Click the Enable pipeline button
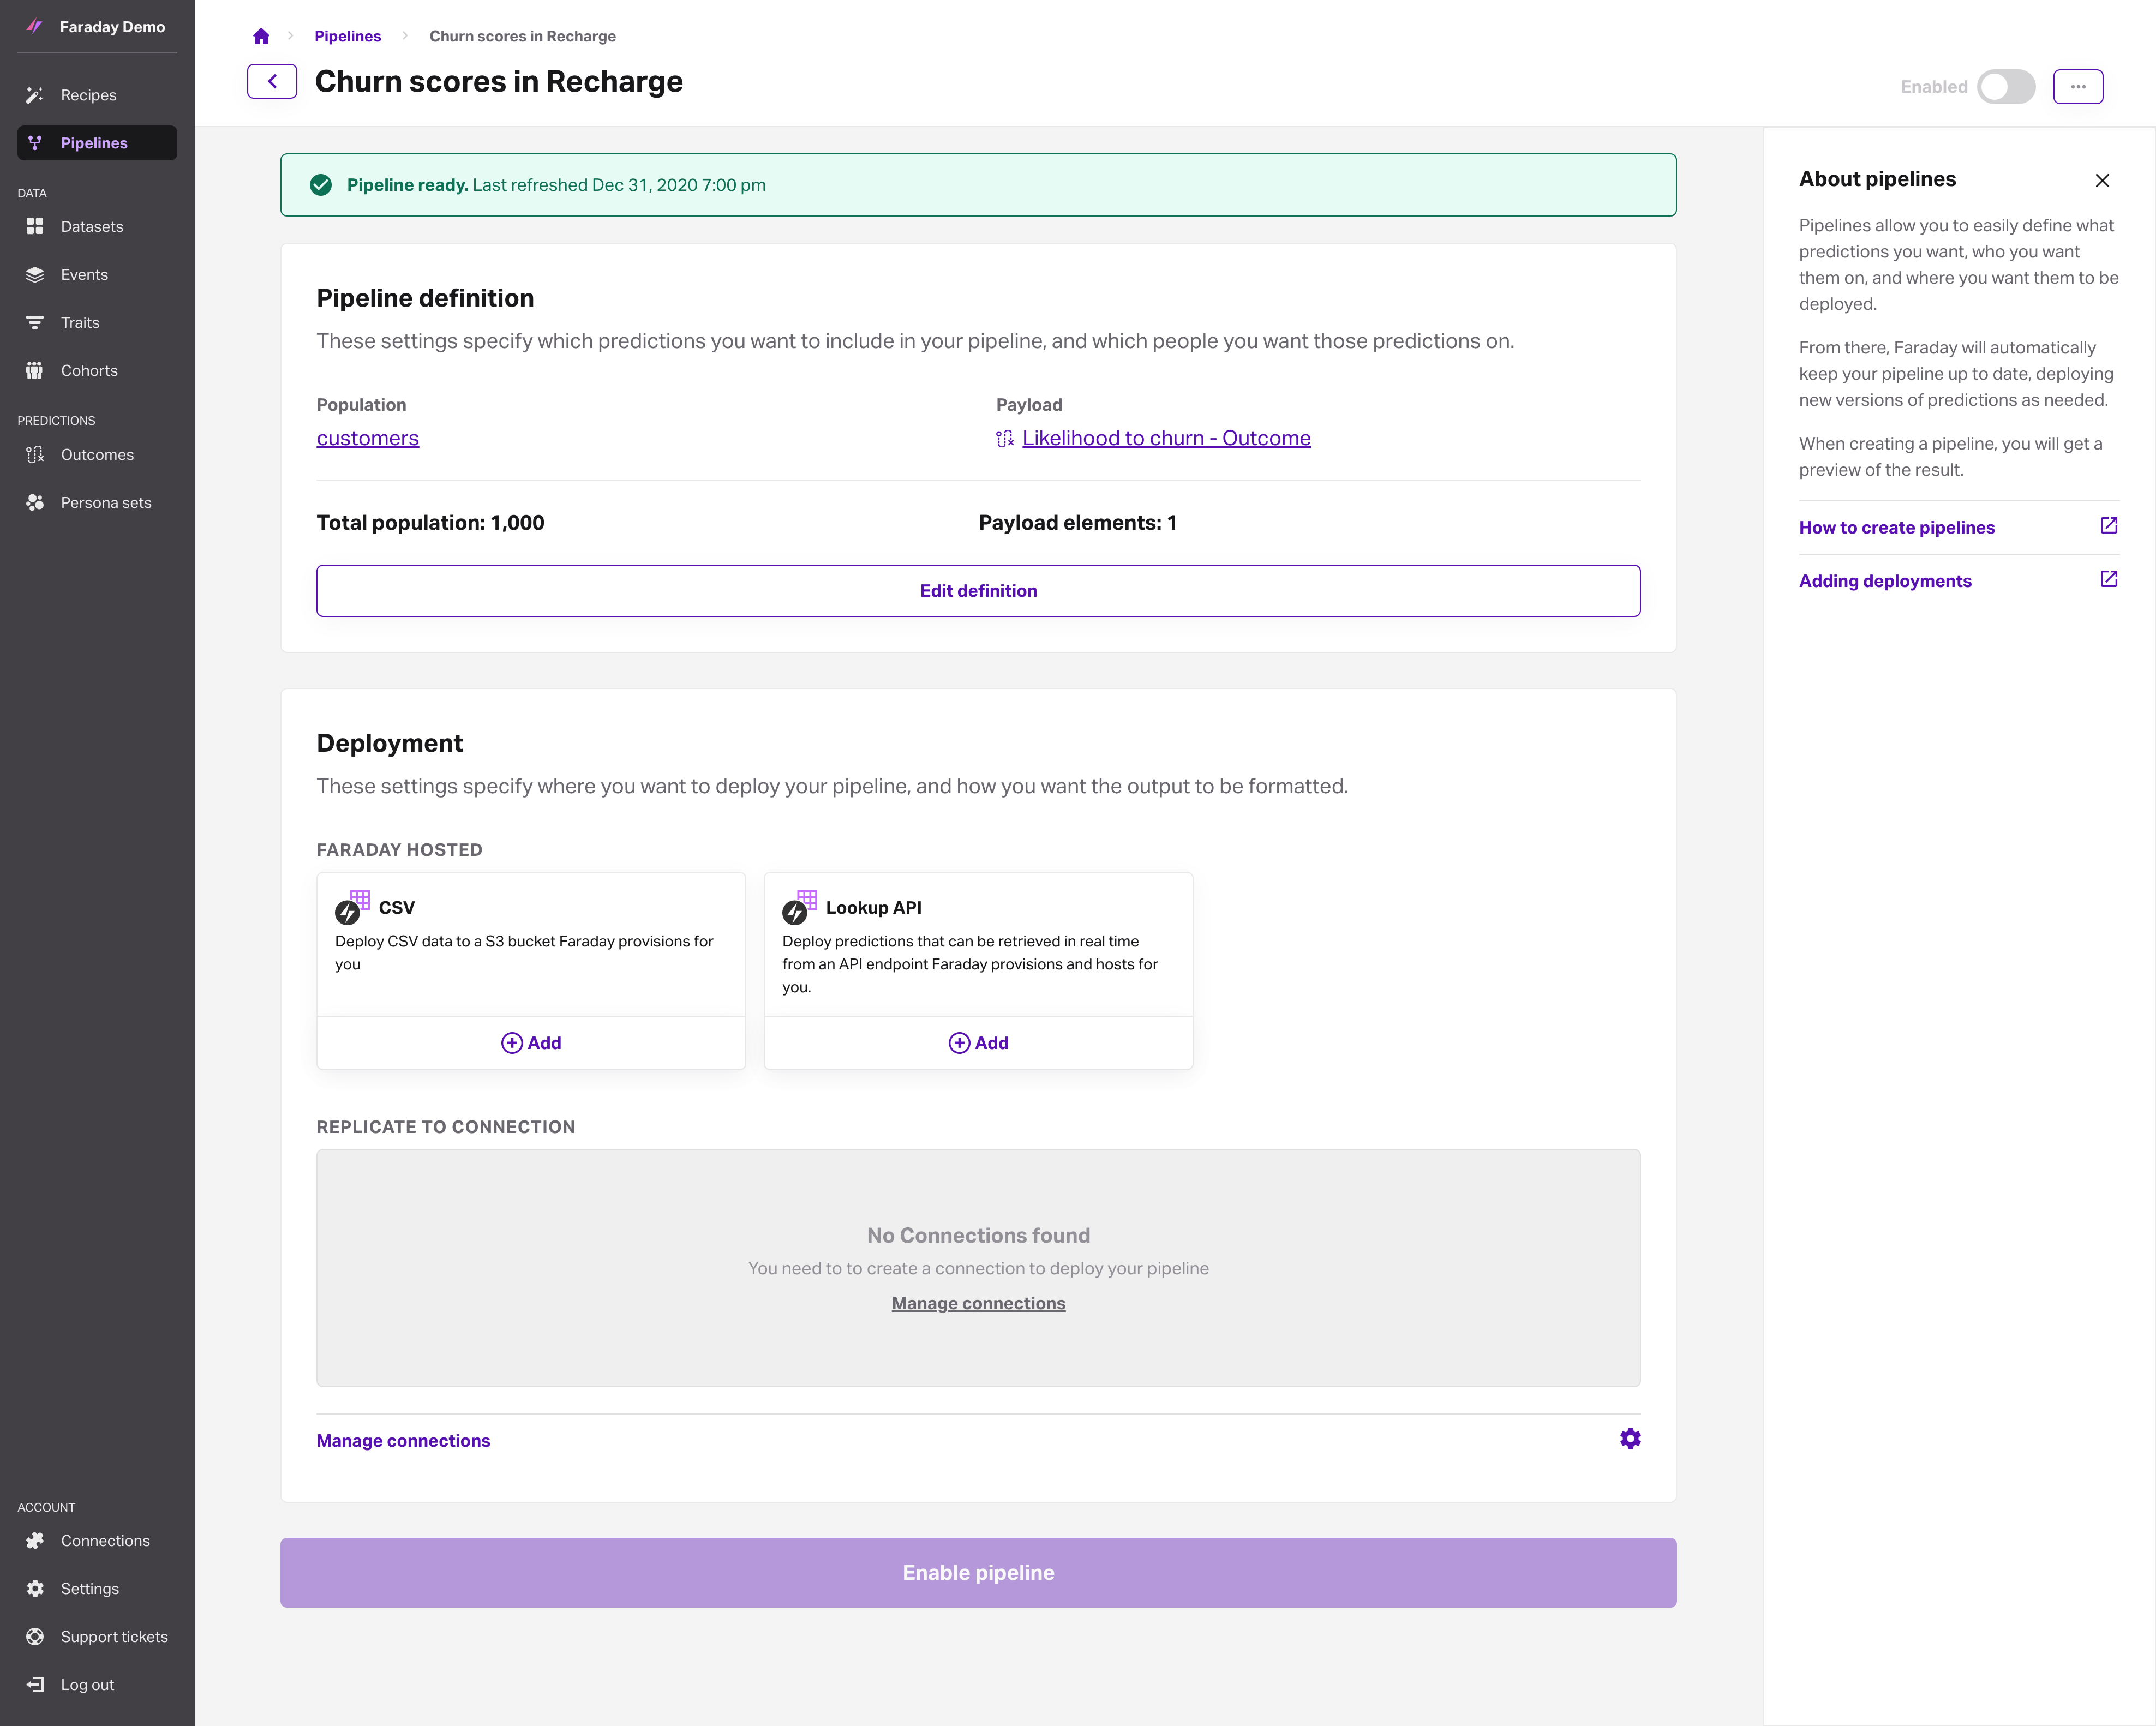The image size is (2156, 1726). tap(978, 1573)
